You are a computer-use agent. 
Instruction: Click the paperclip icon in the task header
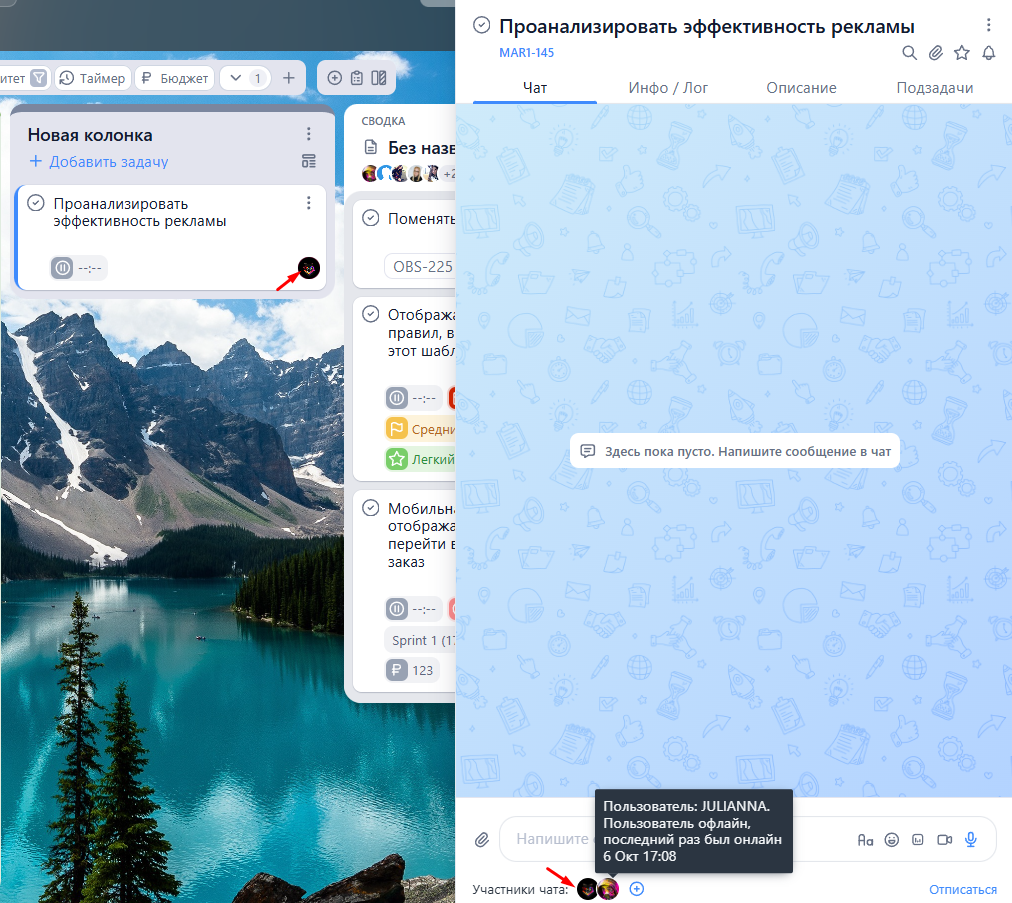coord(936,53)
